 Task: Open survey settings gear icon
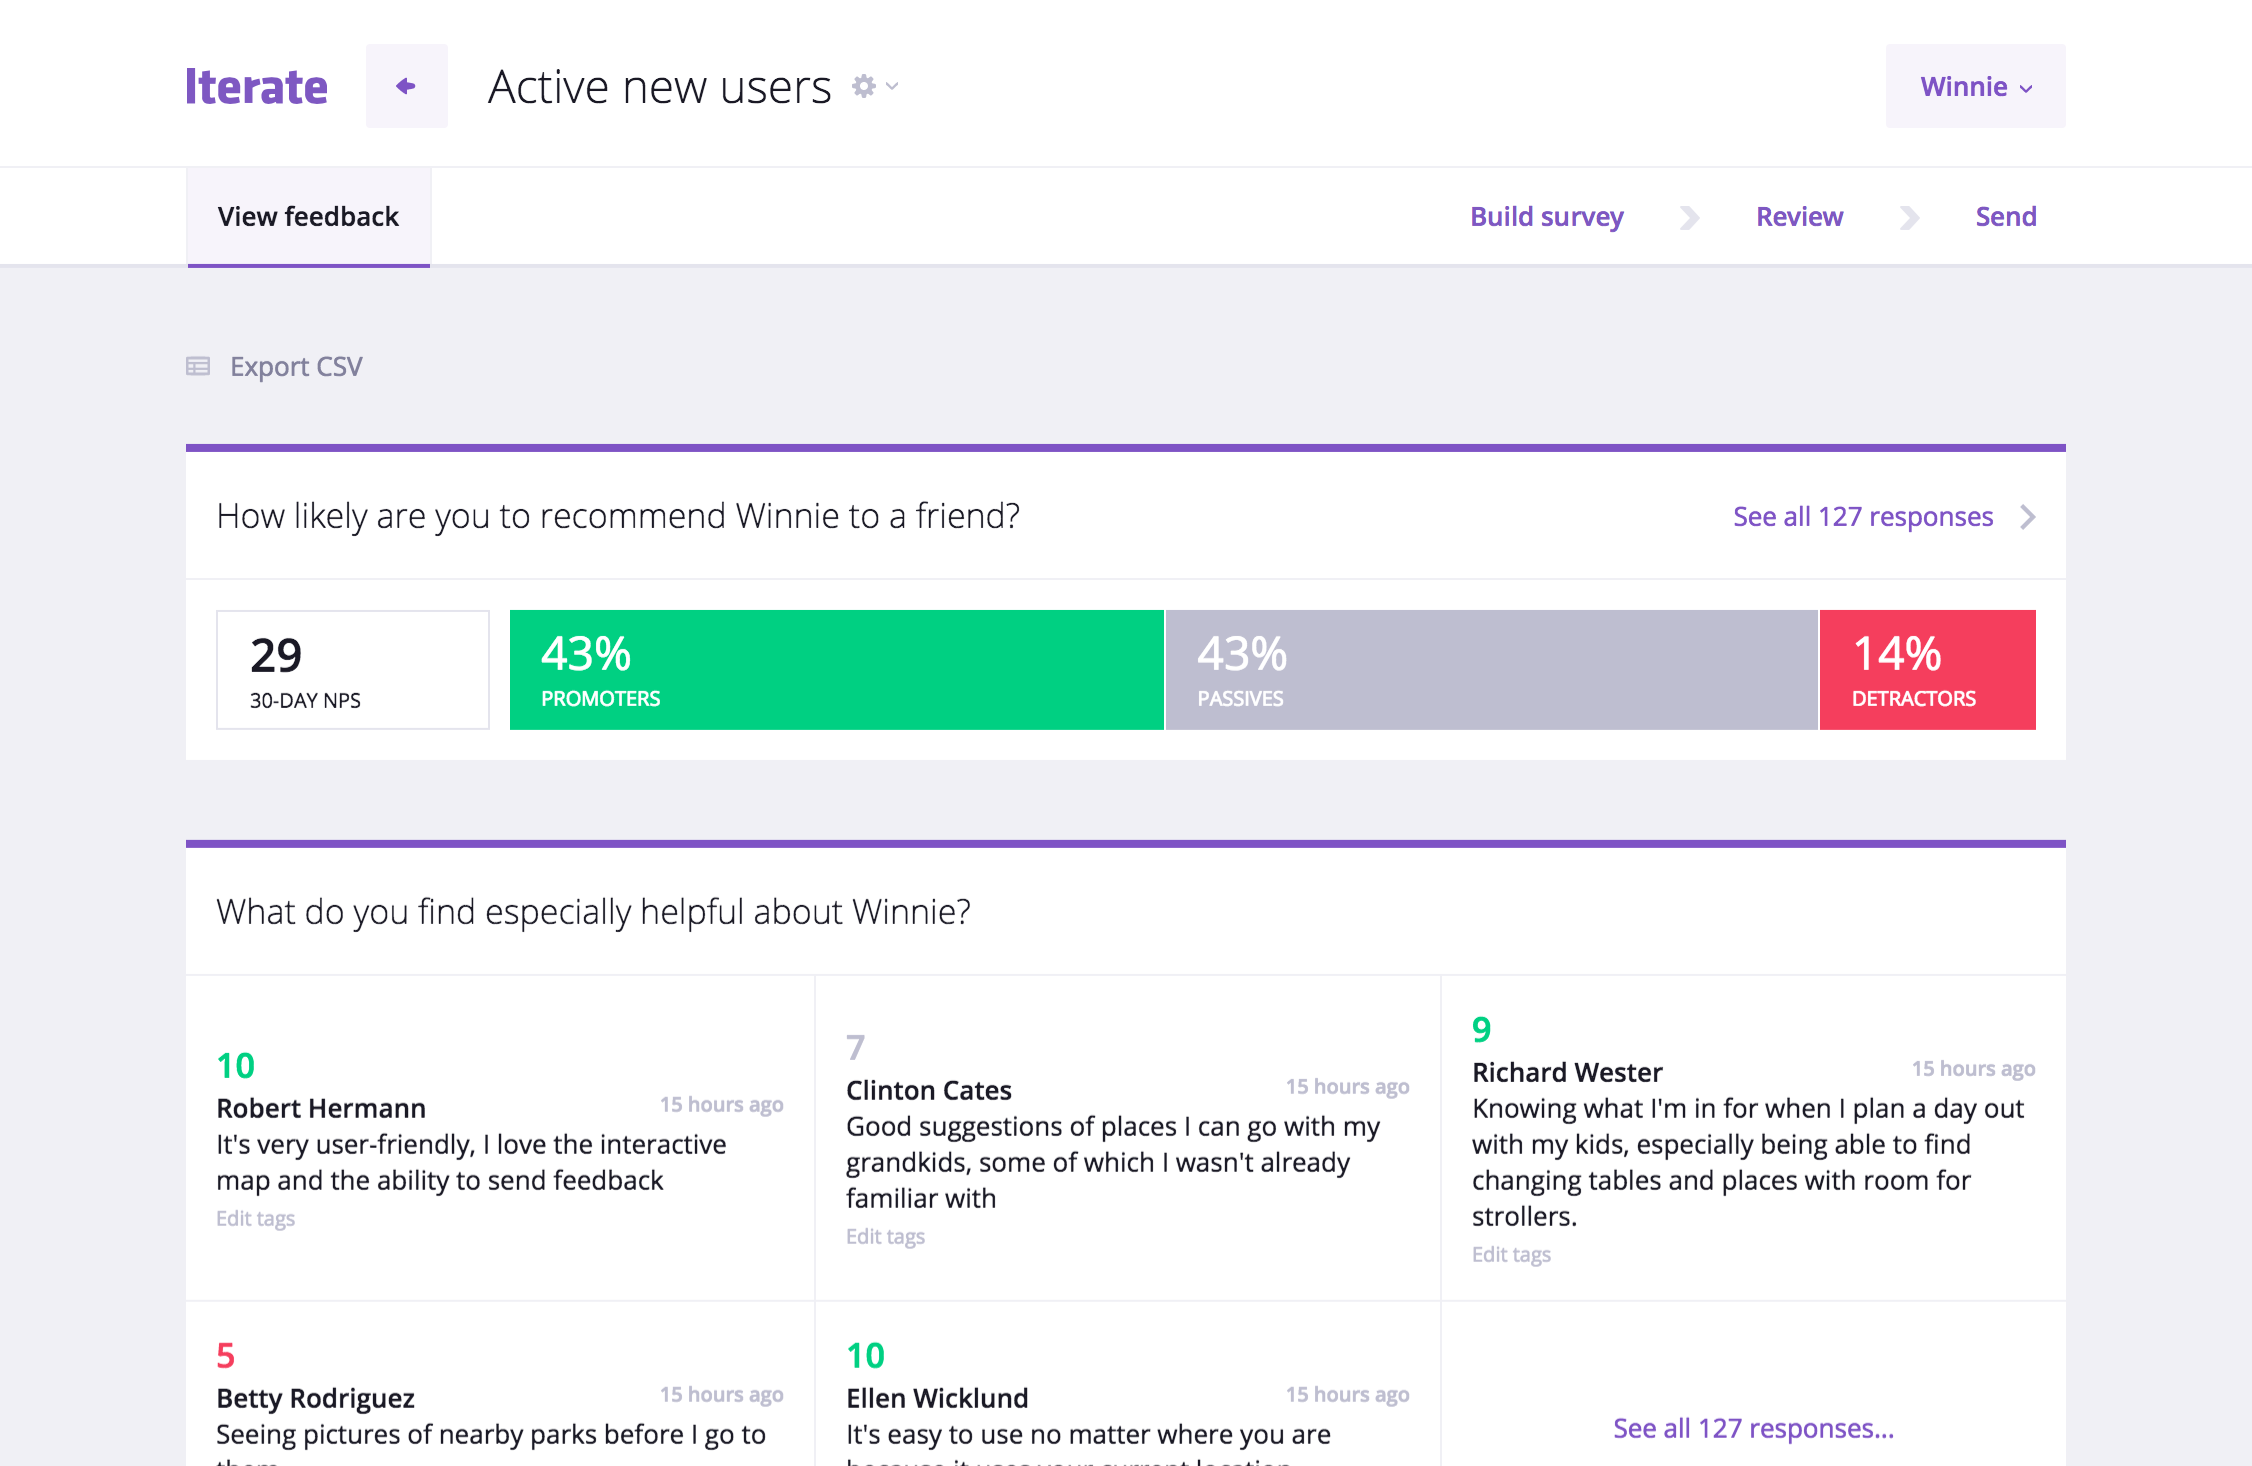[x=863, y=86]
